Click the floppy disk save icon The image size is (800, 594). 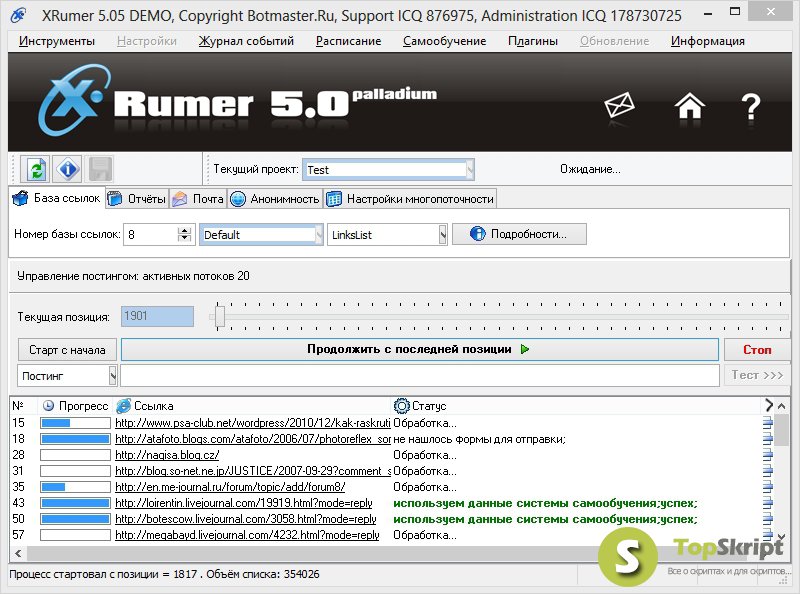click(x=99, y=169)
